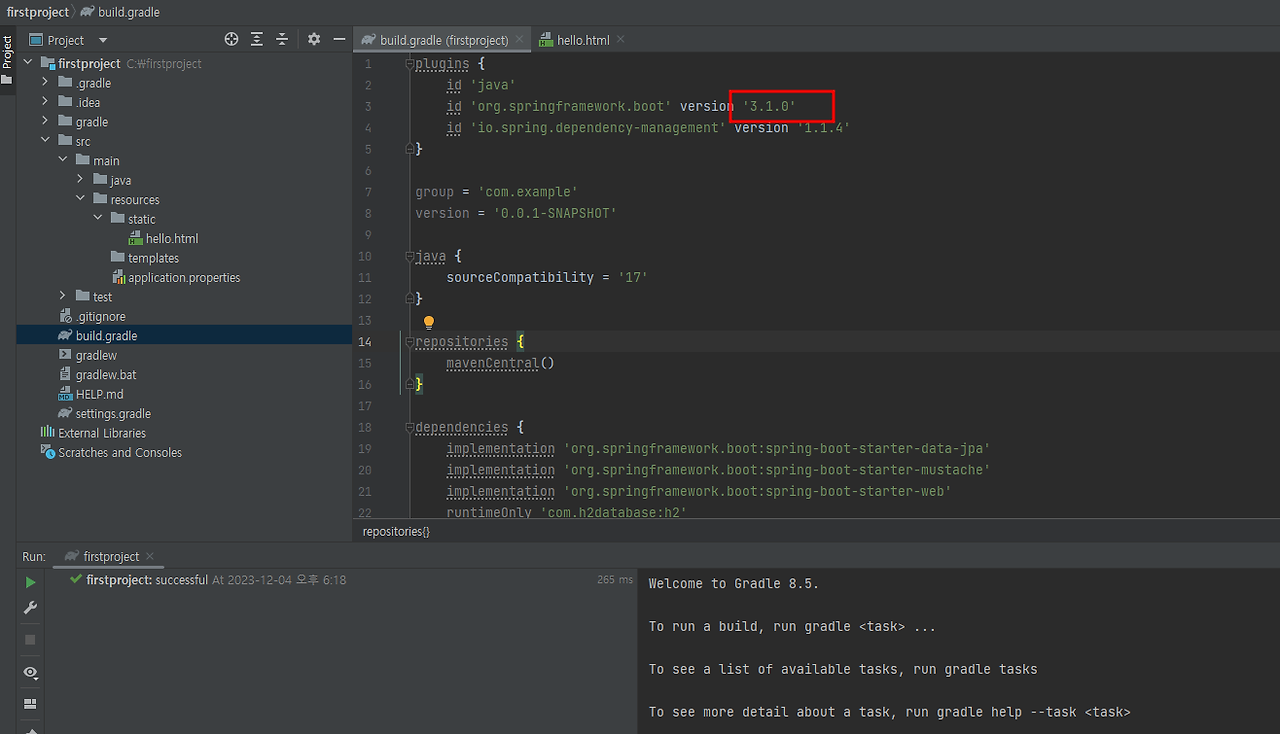
Task: Collapse the resources folder arrow
Action: click(x=80, y=199)
